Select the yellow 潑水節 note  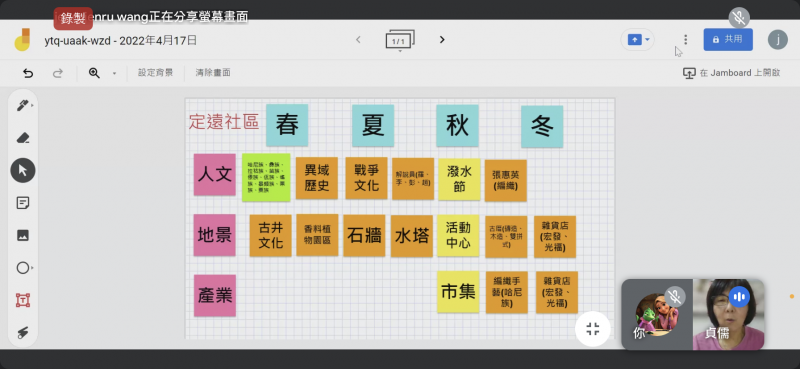pos(459,179)
